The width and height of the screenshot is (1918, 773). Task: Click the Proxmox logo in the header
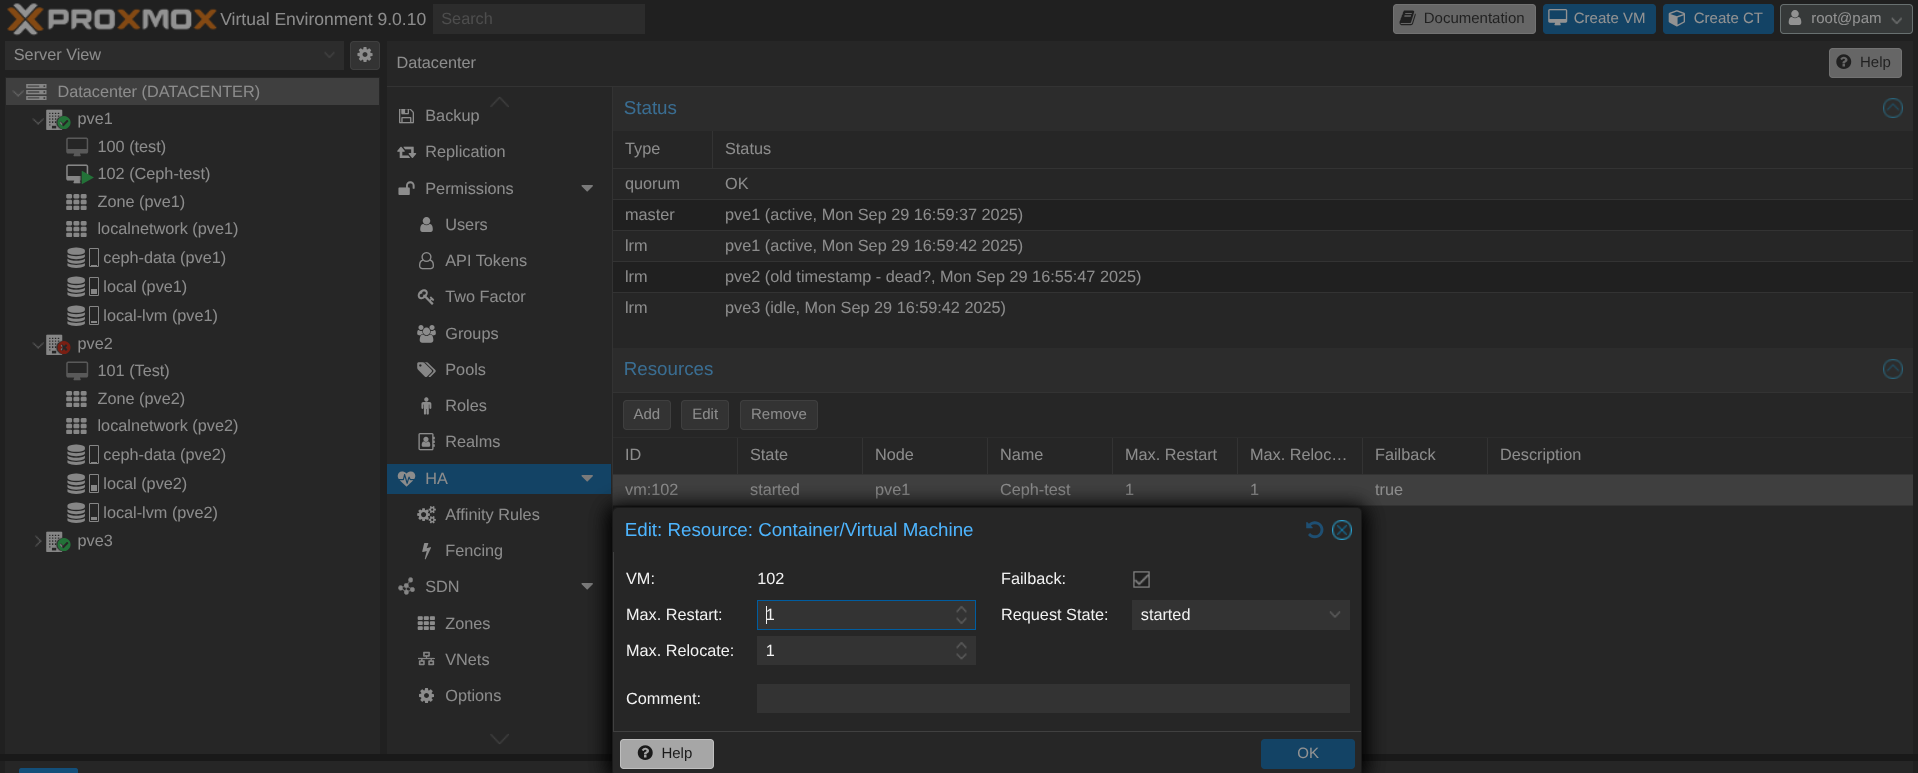[x=112, y=18]
